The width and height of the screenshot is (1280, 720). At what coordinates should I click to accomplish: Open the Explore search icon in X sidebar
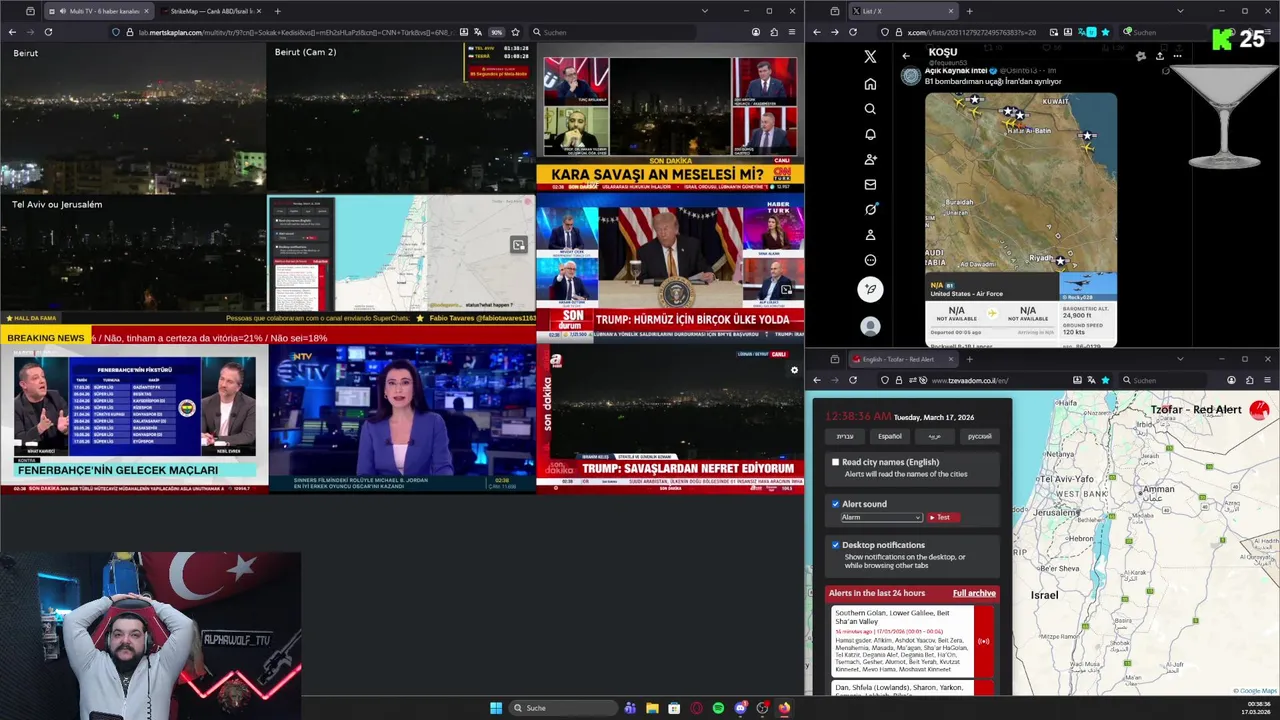click(870, 109)
